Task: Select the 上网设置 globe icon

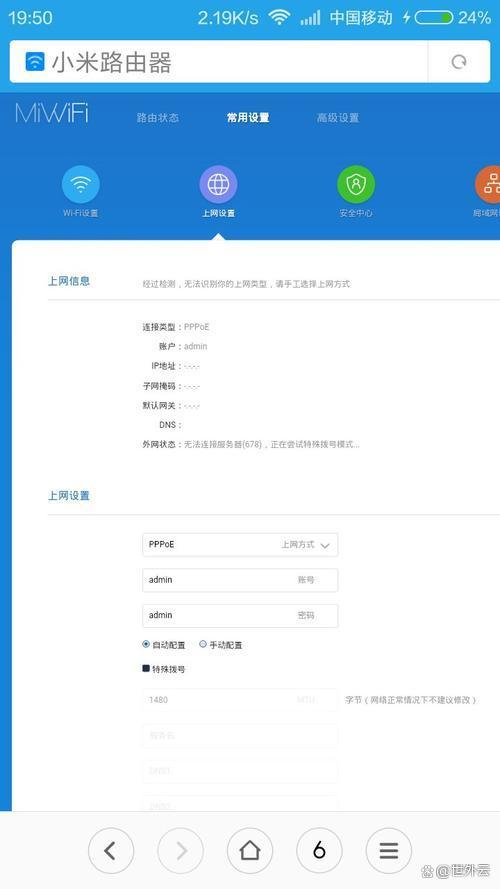Action: click(x=218, y=184)
